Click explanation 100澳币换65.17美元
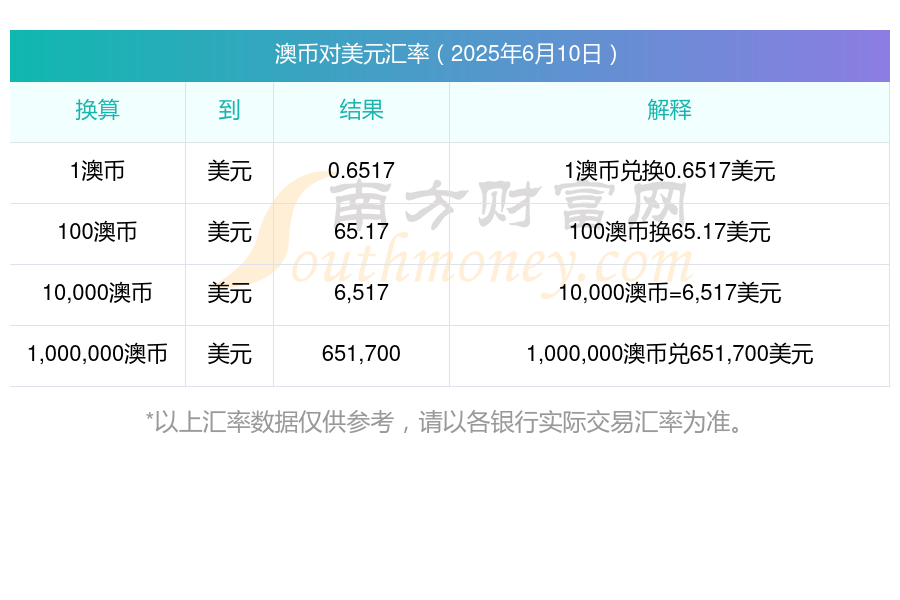The width and height of the screenshot is (900, 600). [669, 232]
